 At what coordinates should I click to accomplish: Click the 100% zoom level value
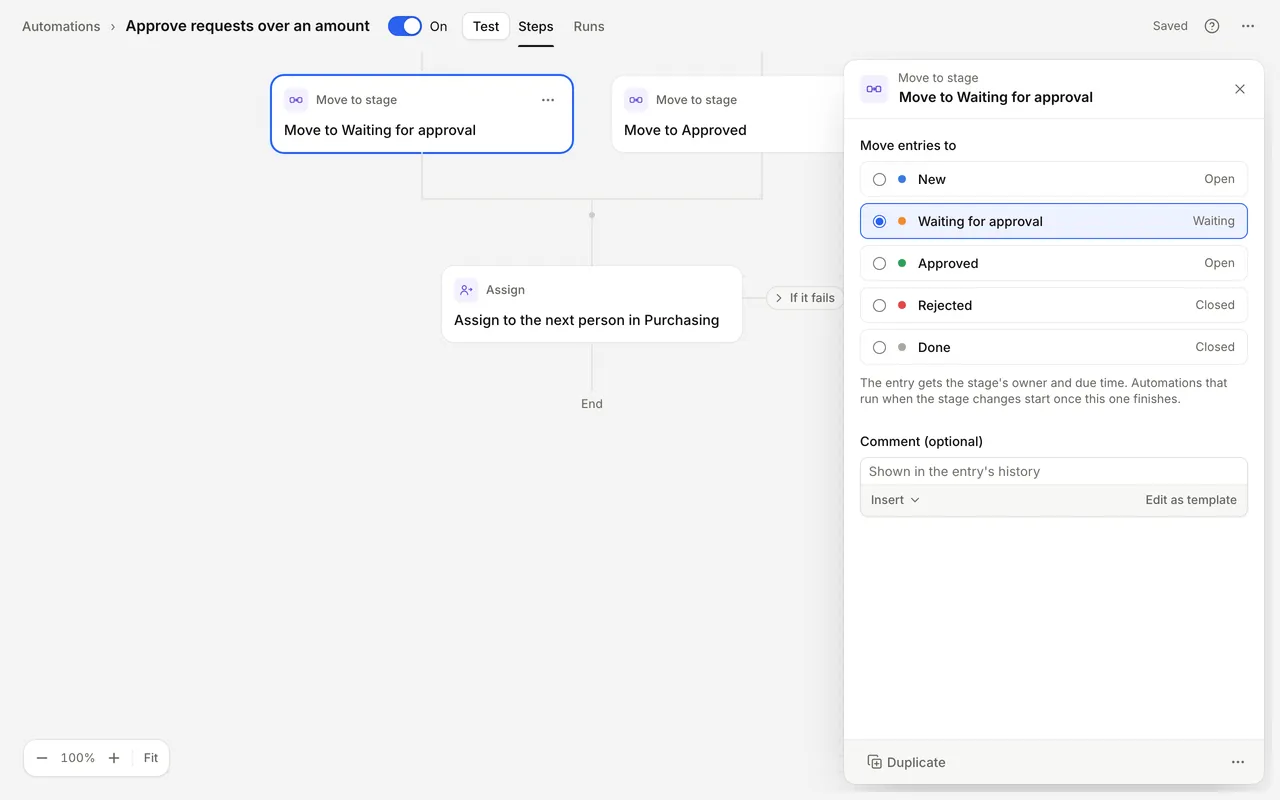point(78,758)
